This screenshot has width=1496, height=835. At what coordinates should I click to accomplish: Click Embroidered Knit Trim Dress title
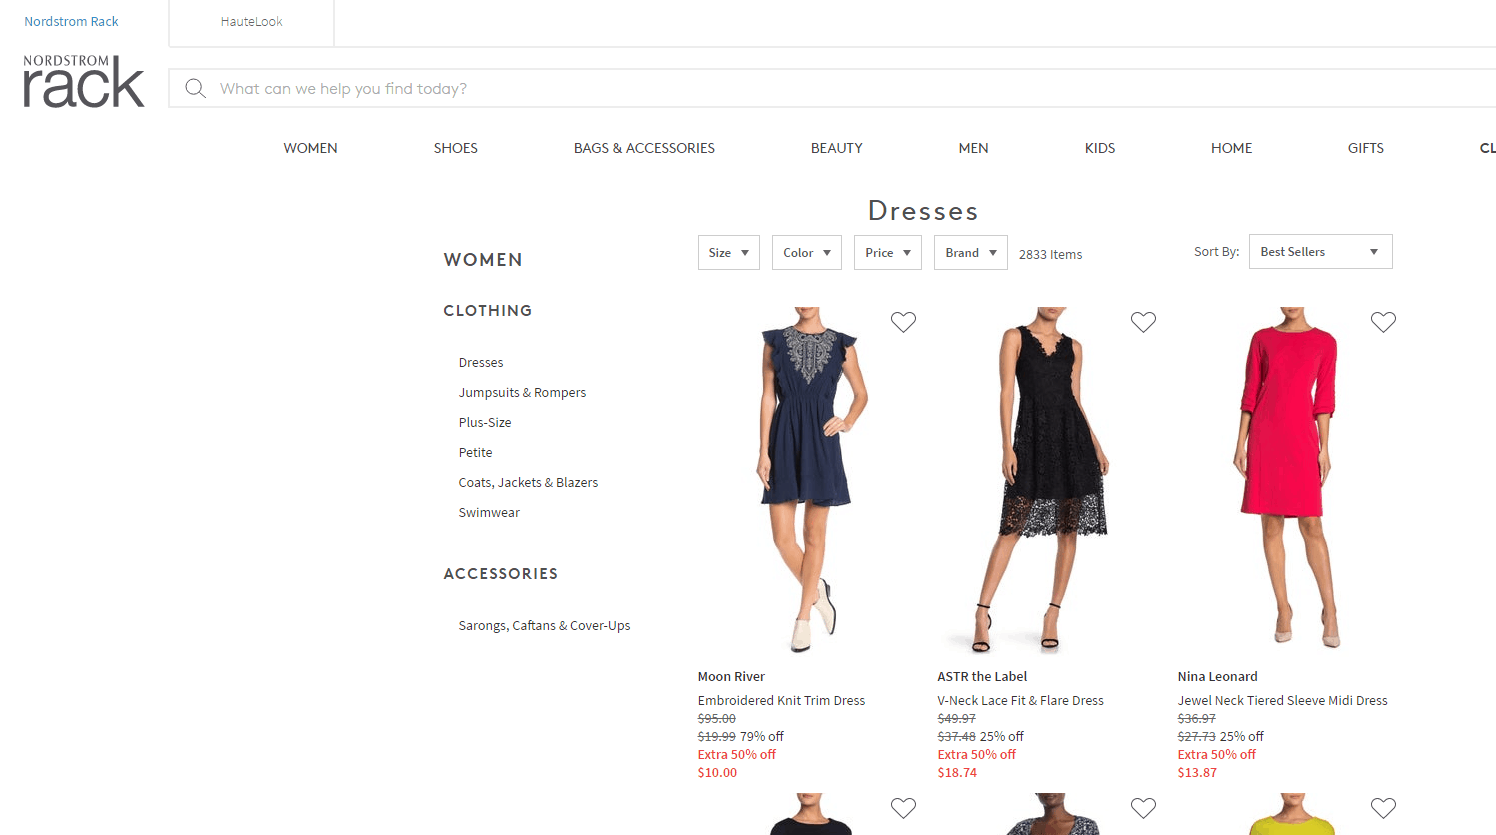pyautogui.click(x=781, y=701)
